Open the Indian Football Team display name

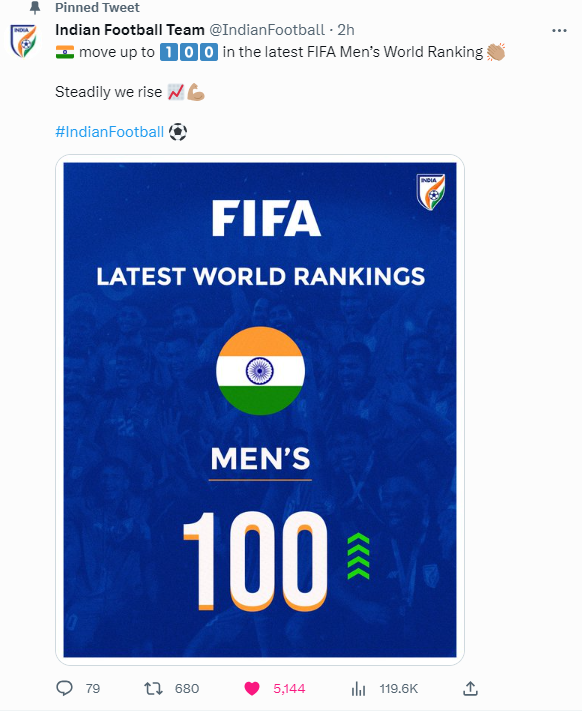point(130,30)
